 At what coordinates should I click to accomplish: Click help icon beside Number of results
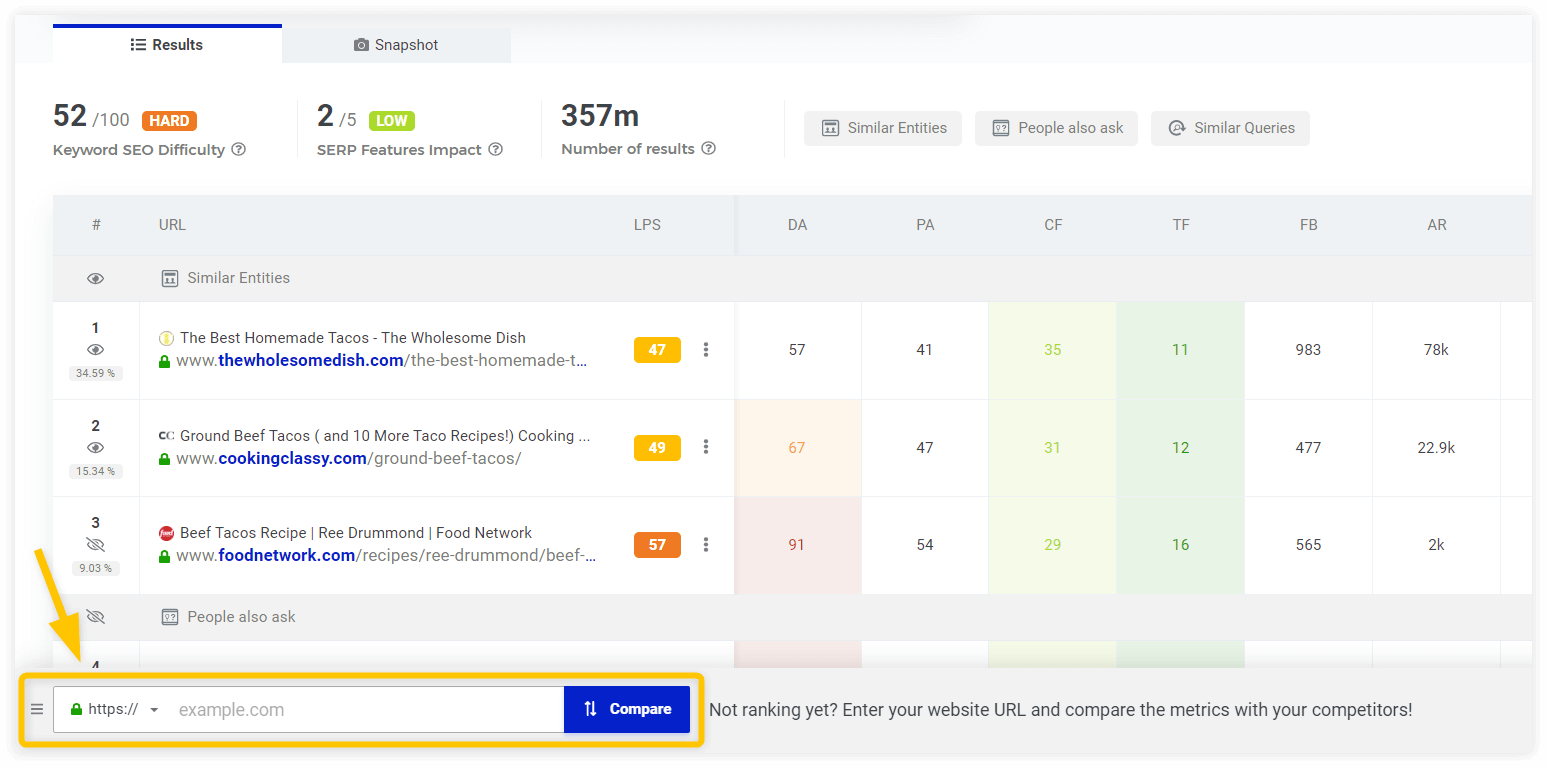pyautogui.click(x=708, y=148)
